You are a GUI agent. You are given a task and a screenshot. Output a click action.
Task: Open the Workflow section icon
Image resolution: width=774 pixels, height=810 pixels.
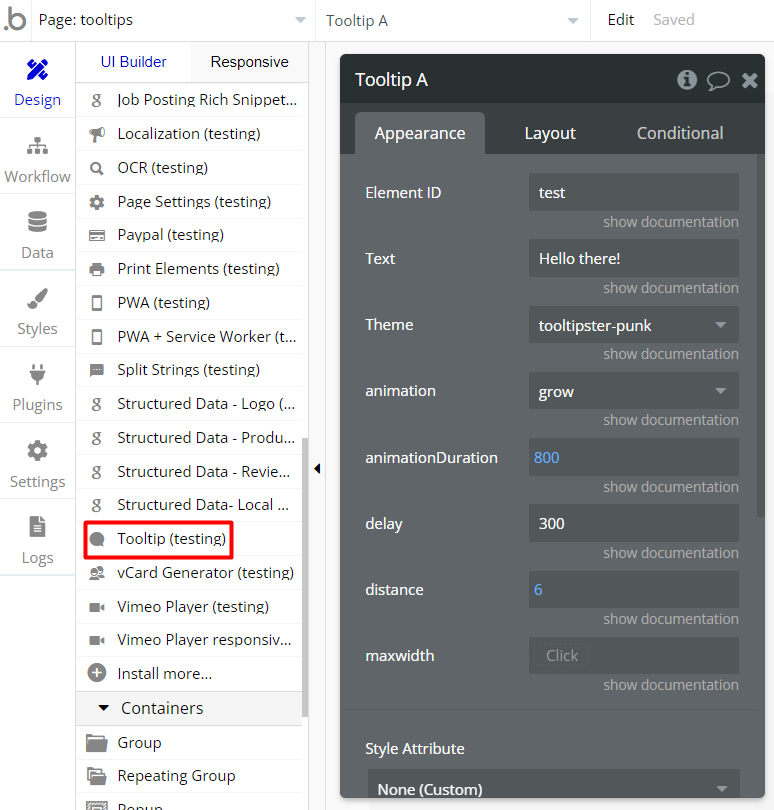point(37,146)
